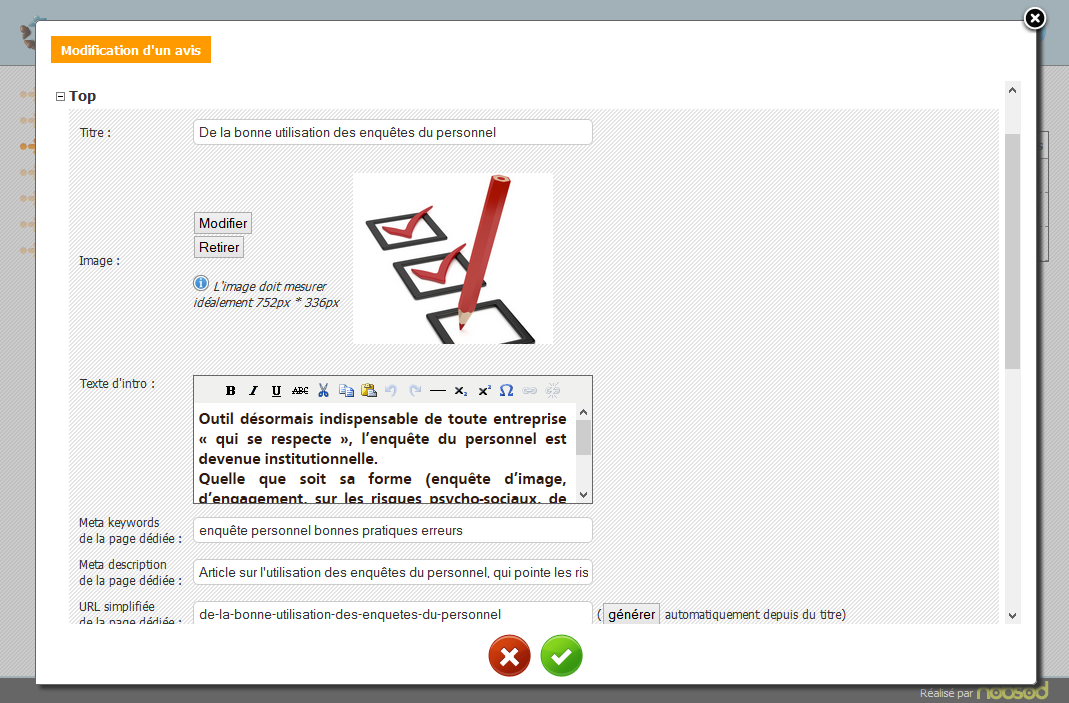Click the noosod logo link

click(x=1012, y=691)
